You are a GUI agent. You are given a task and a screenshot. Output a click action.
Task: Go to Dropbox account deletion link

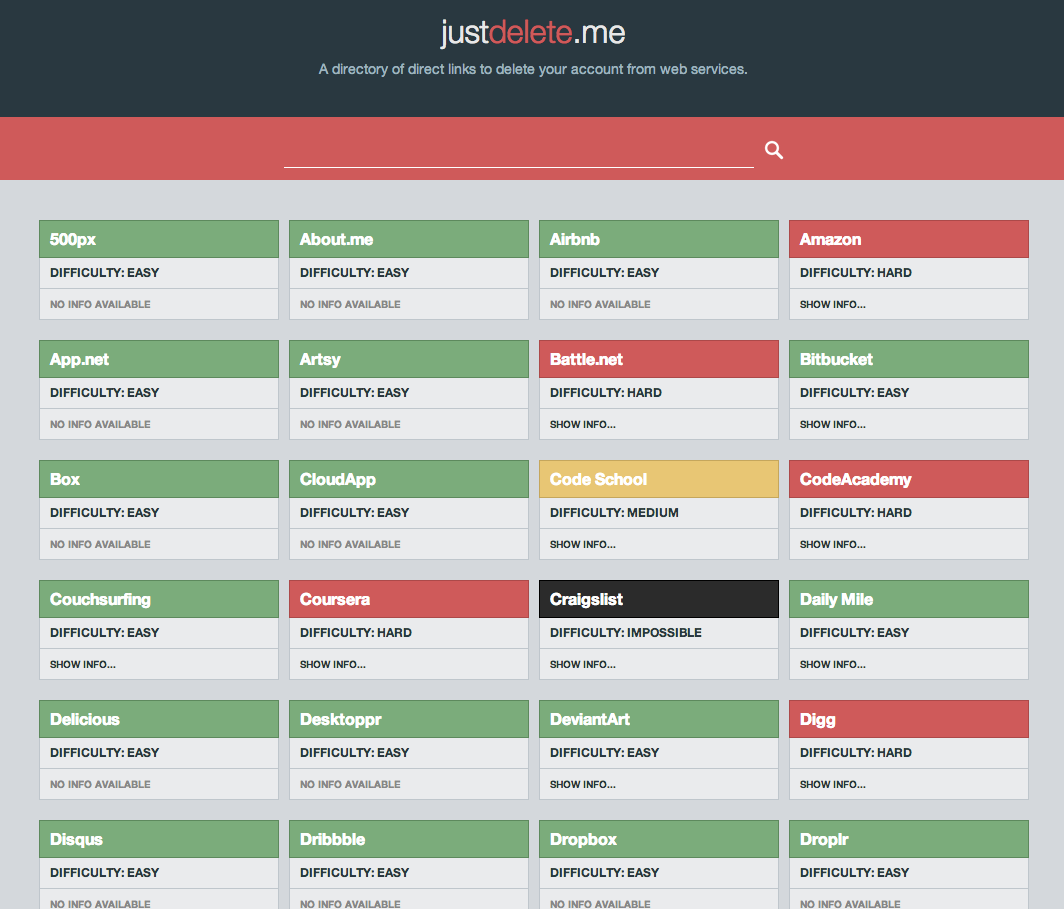coord(658,839)
